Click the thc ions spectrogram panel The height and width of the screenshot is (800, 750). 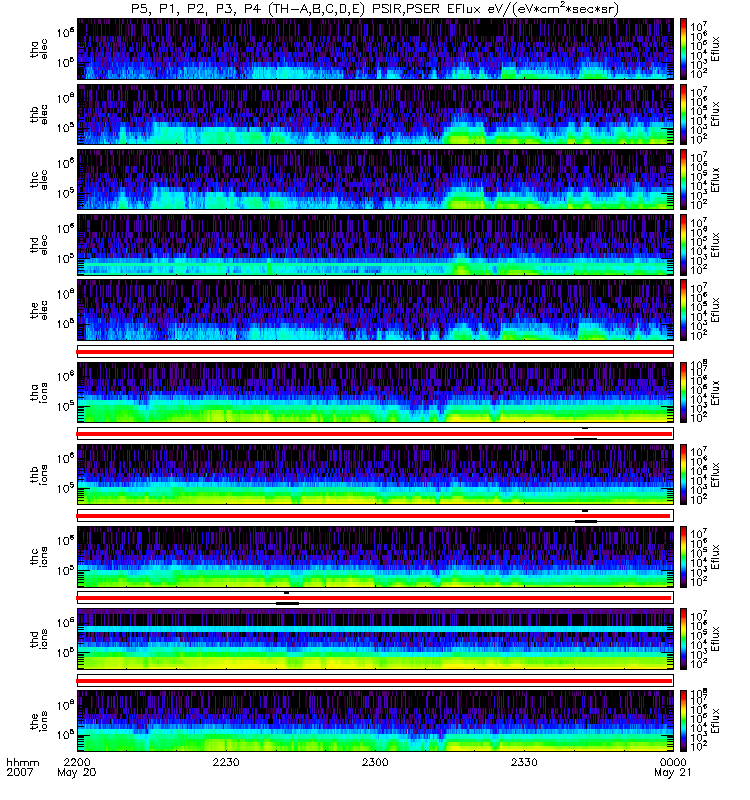coord(375,557)
